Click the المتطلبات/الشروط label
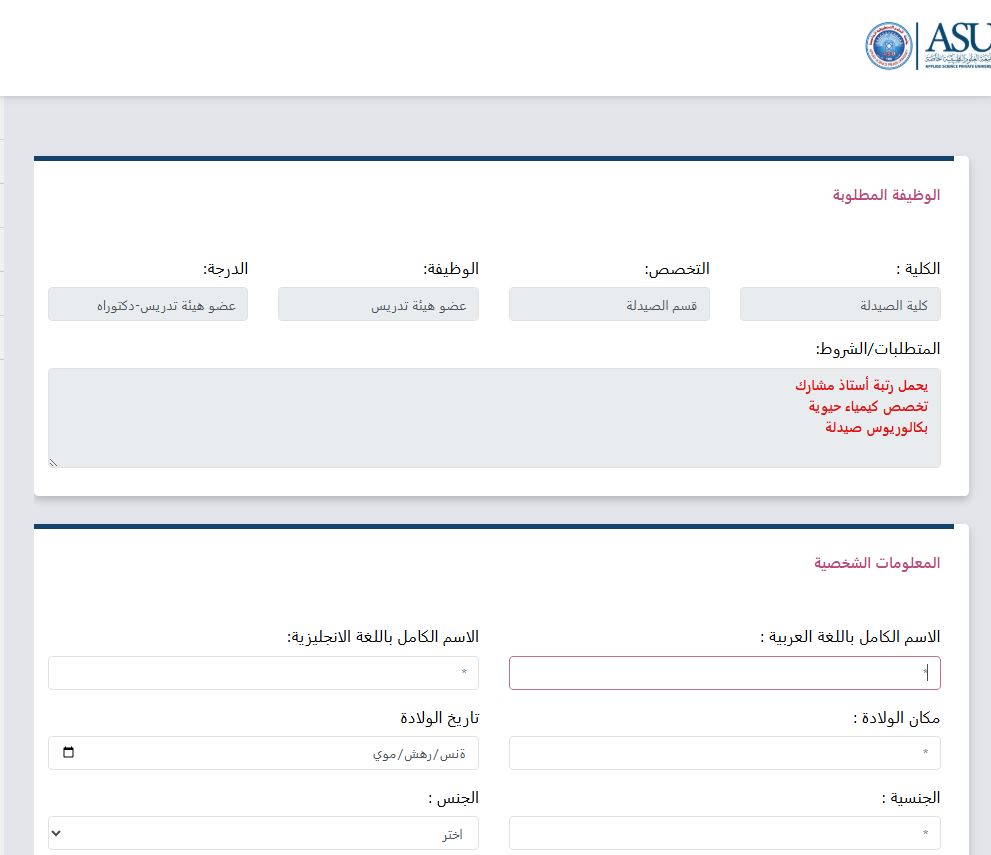991x855 pixels. (878, 349)
